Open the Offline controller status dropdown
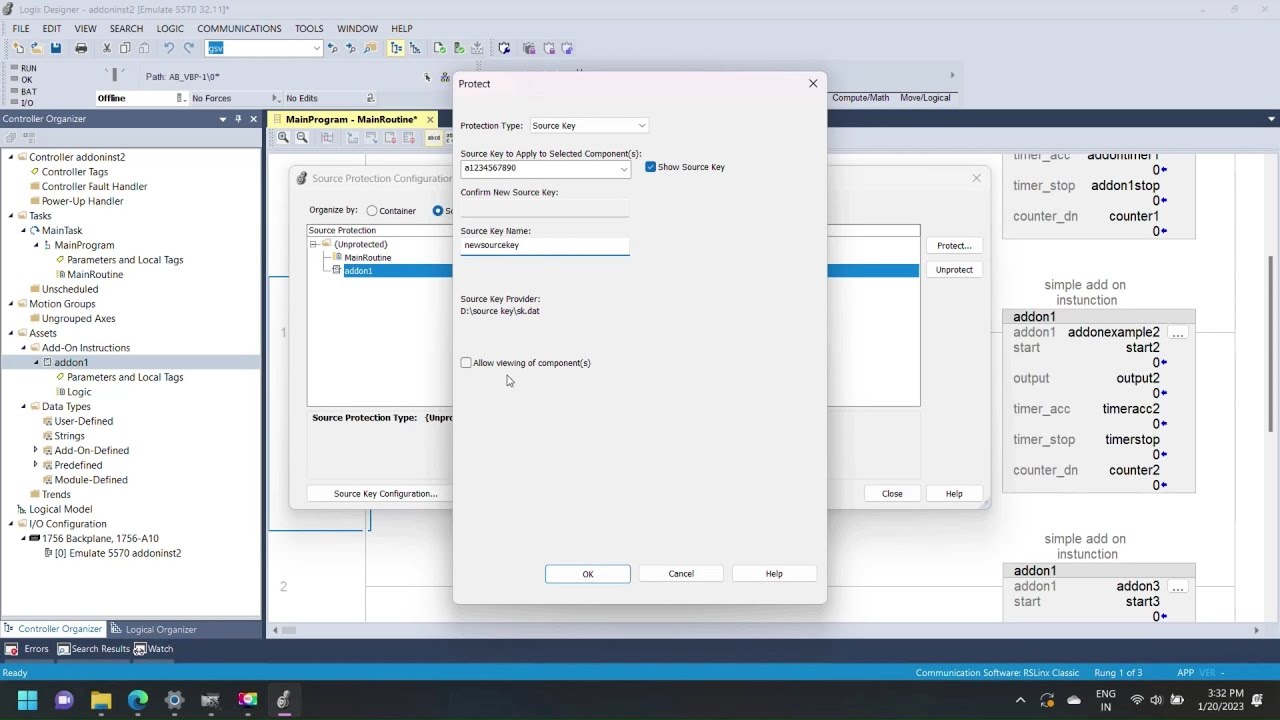 coord(180,98)
